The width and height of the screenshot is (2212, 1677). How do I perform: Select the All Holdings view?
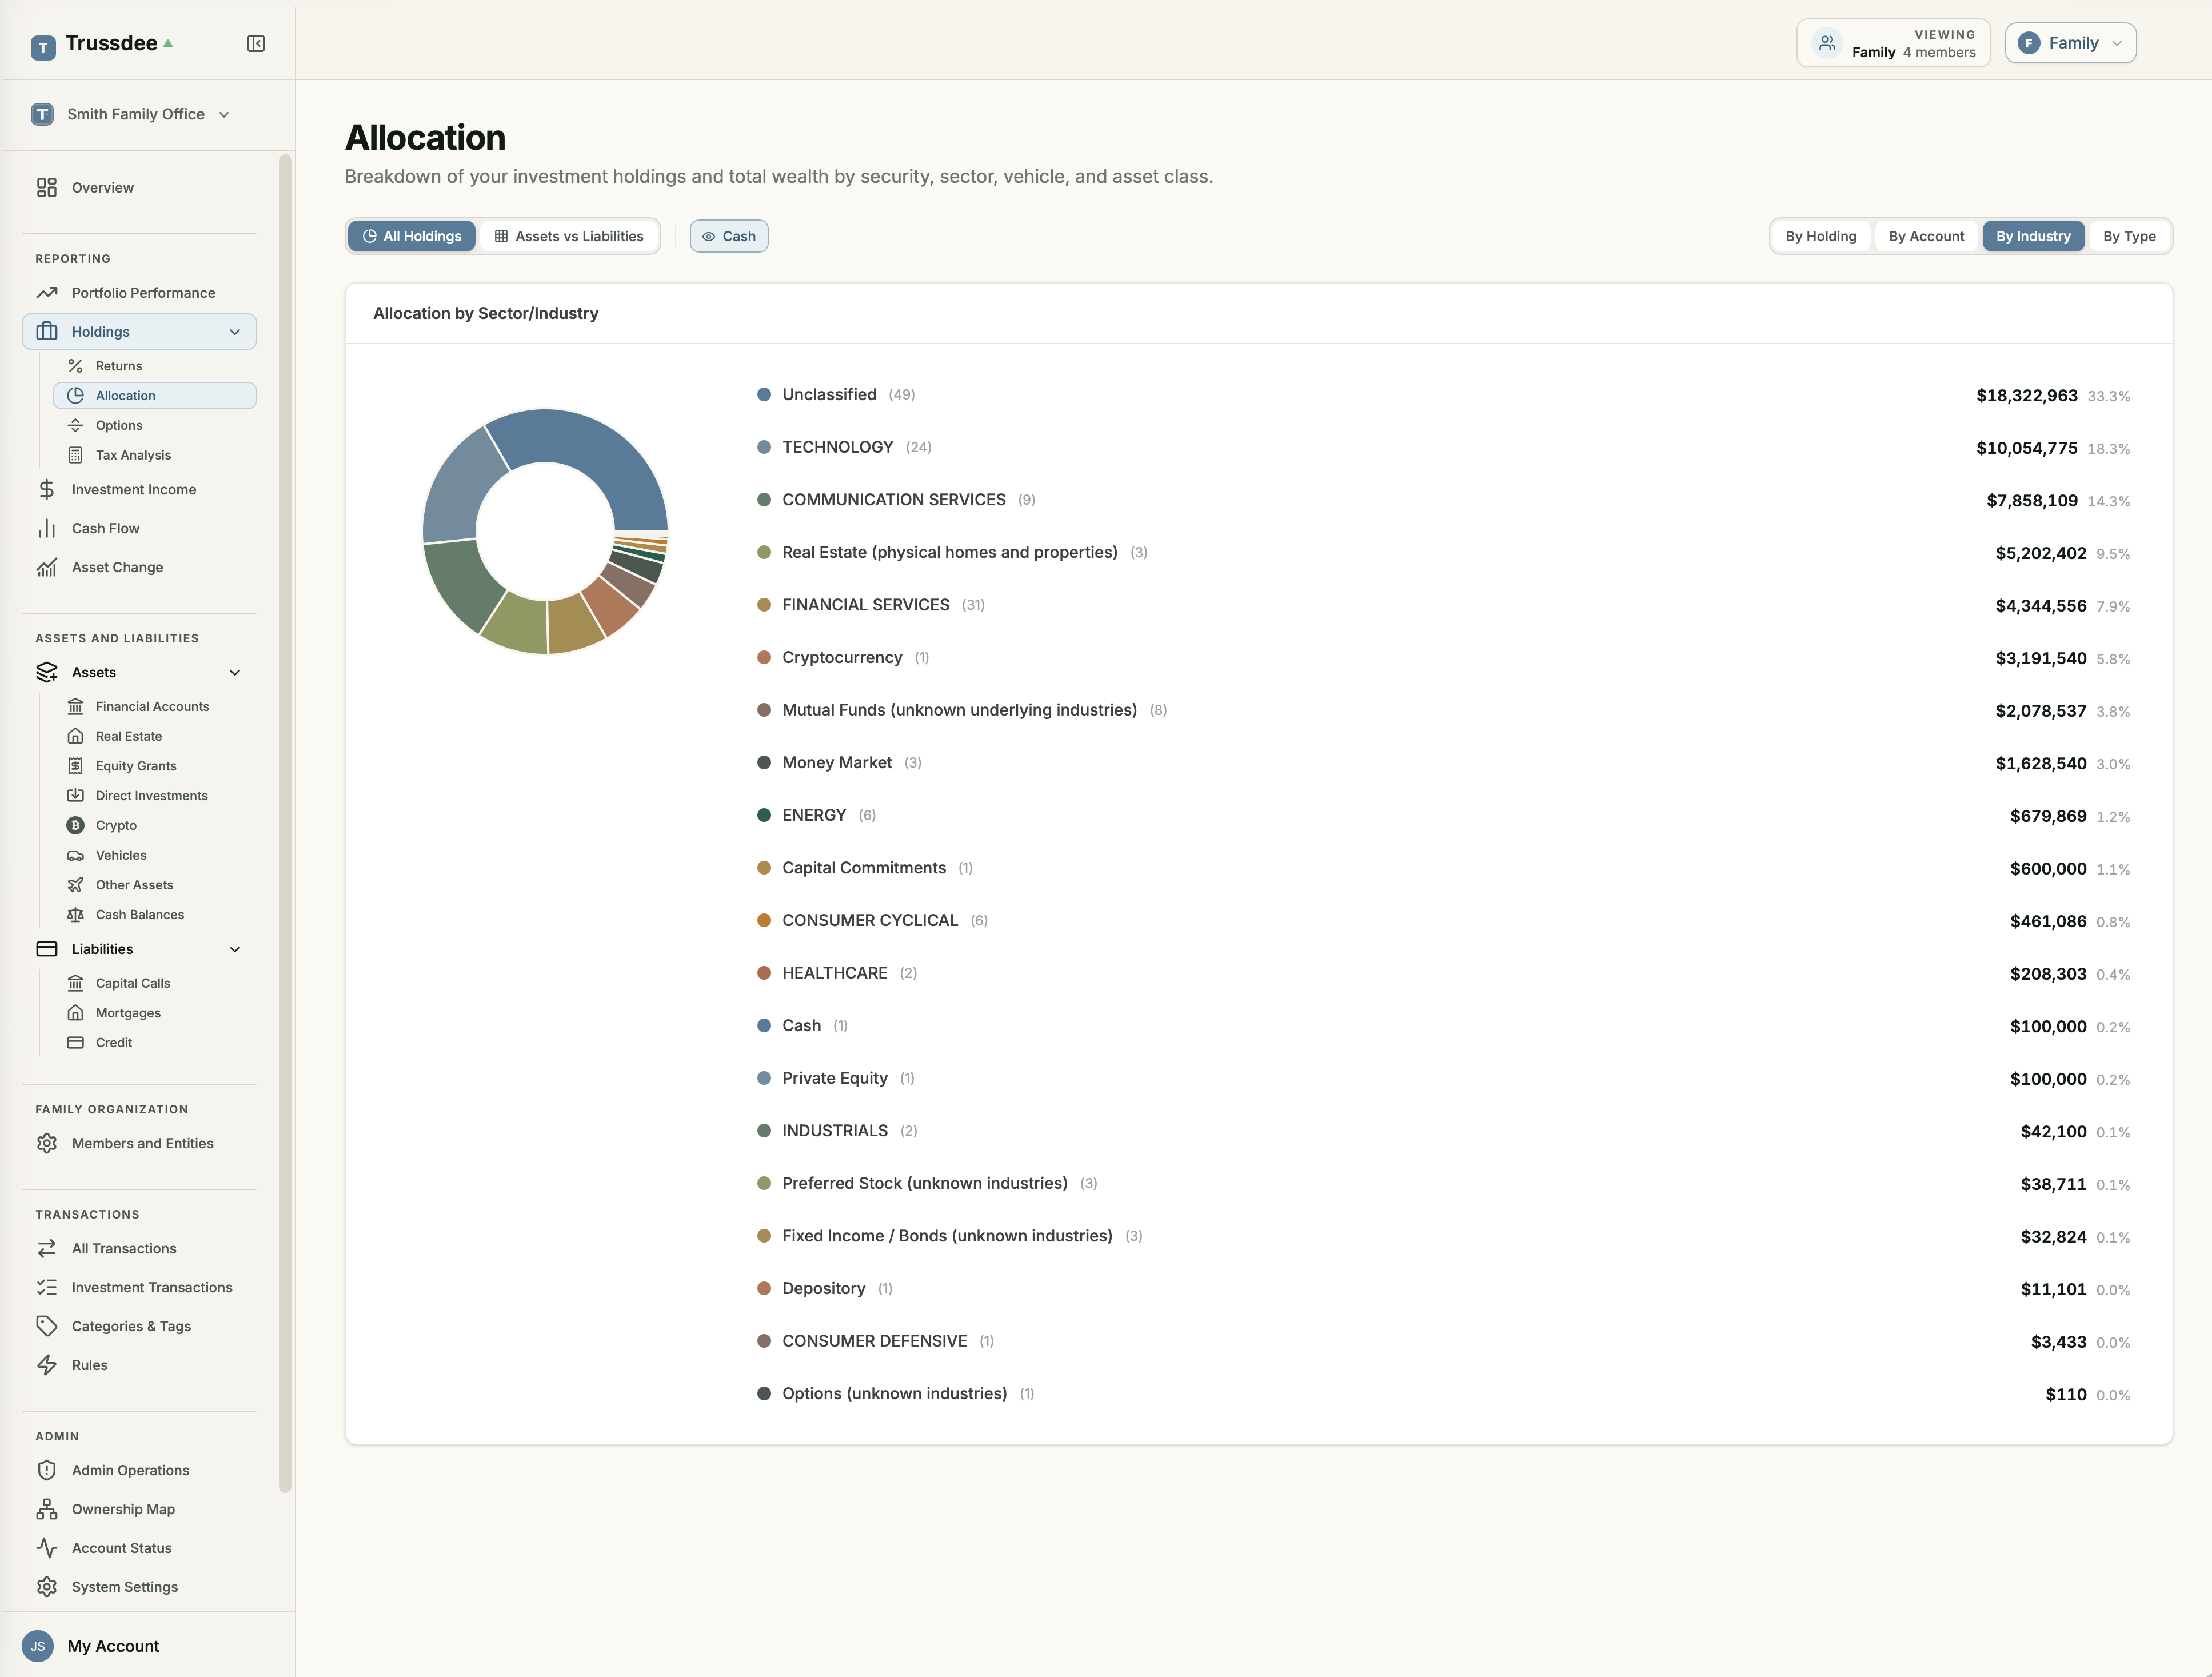pos(412,236)
